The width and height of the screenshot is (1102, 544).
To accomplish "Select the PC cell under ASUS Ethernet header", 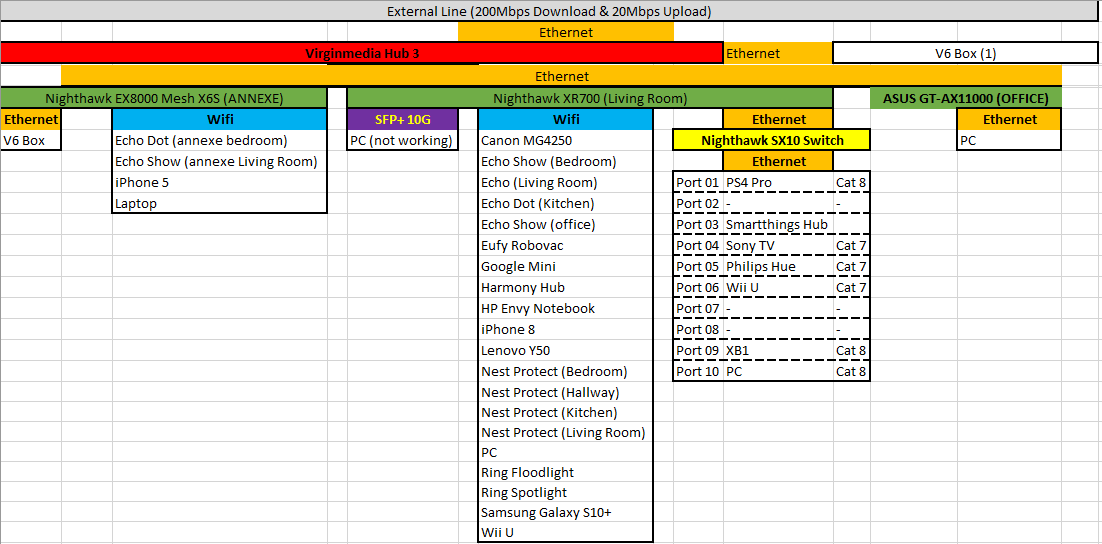I will (x=1009, y=141).
